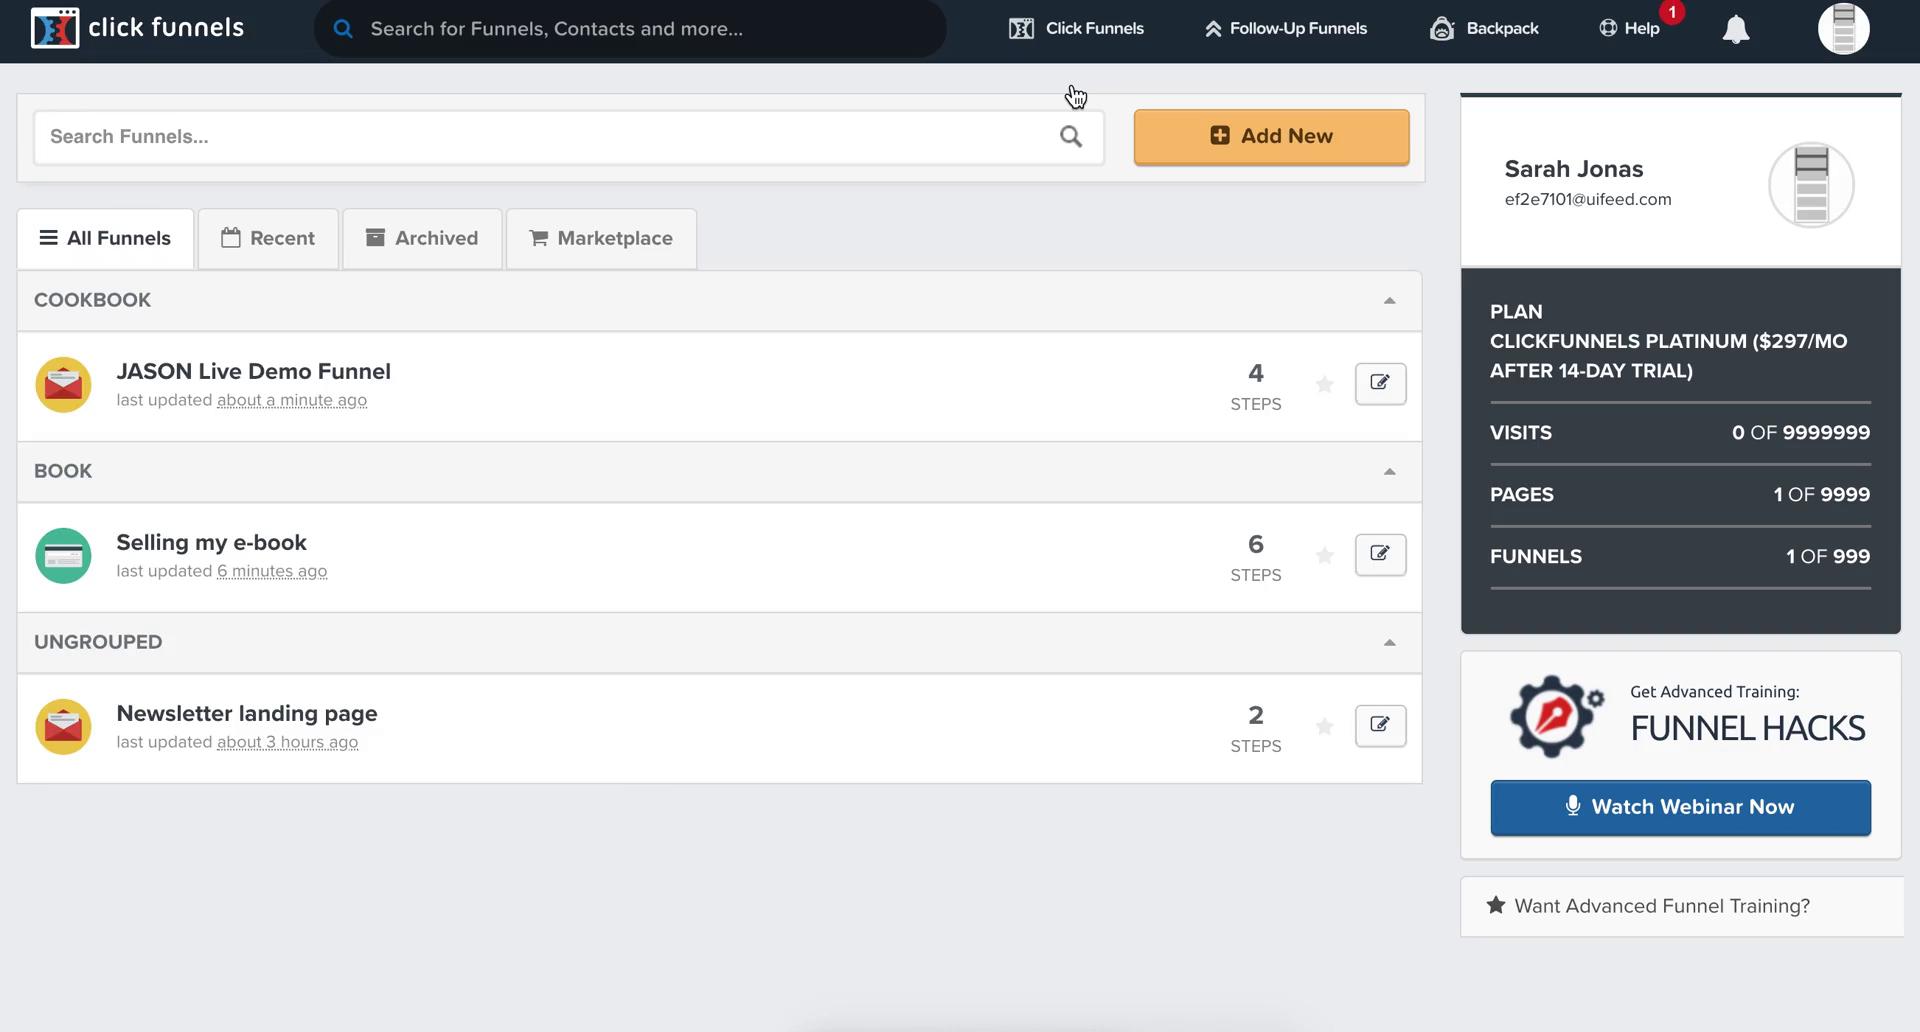Screen dimensions: 1920x1032
Task: Click email ef2e7101@uifeed.com
Action: [x=1588, y=200]
